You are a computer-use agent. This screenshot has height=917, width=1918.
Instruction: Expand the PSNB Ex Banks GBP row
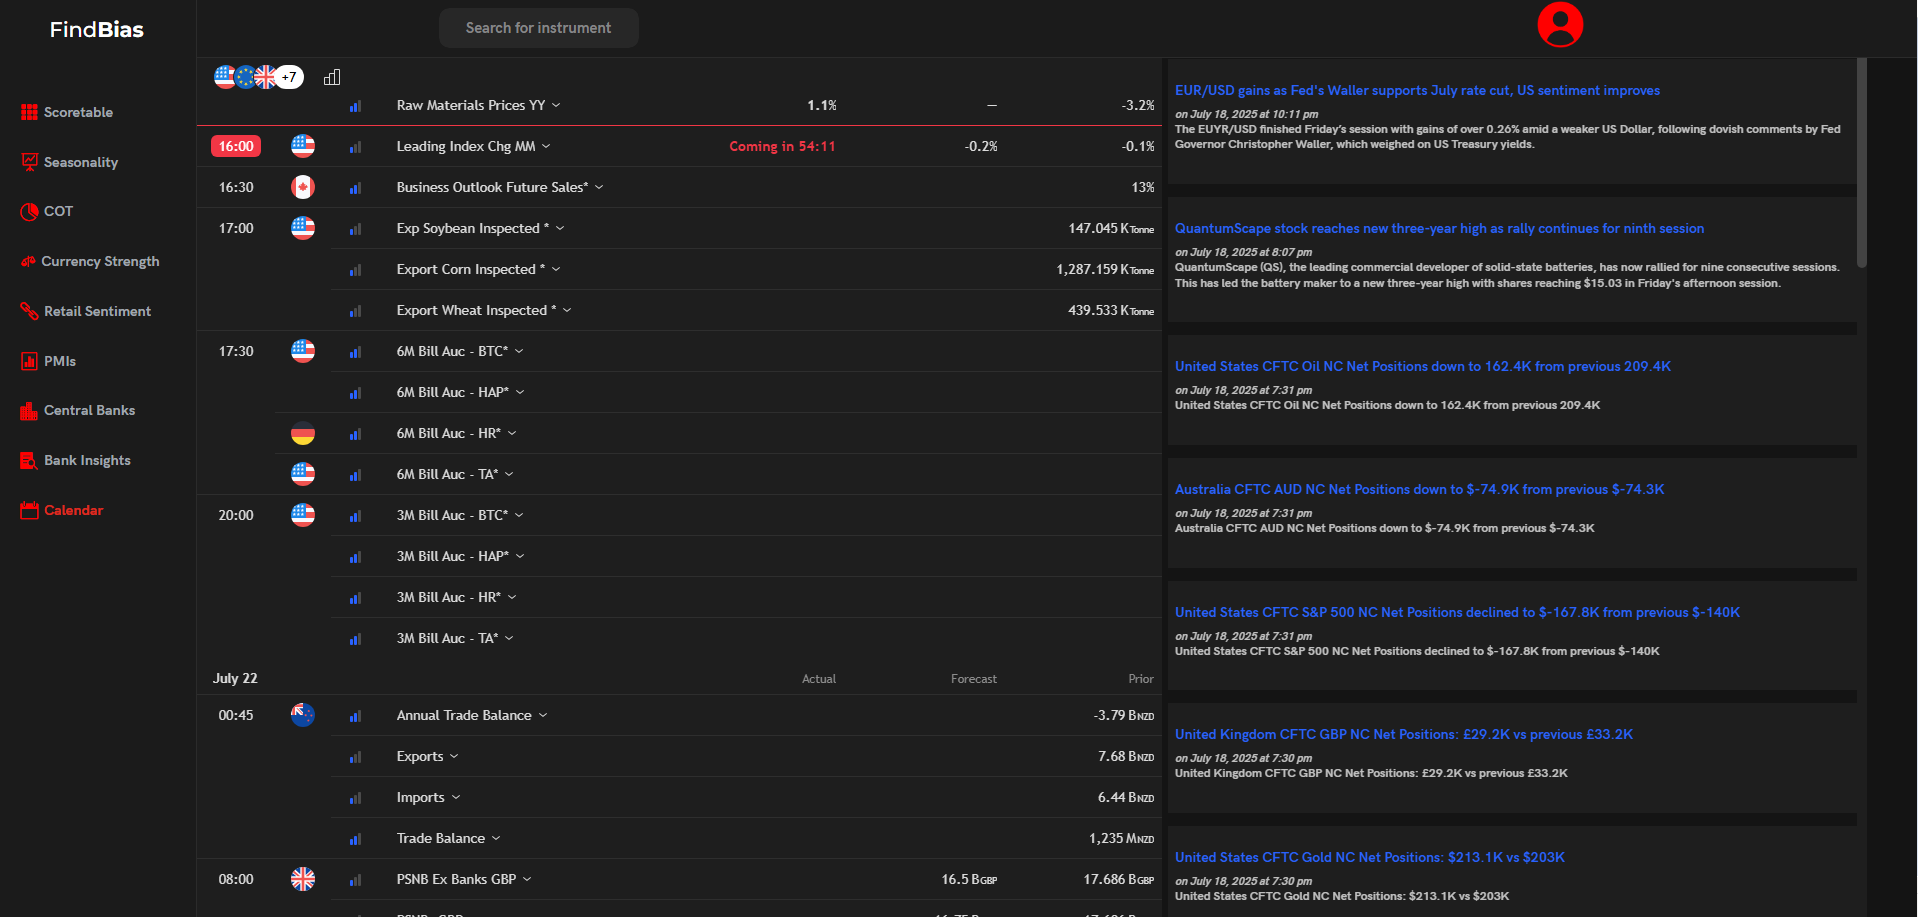(527, 879)
